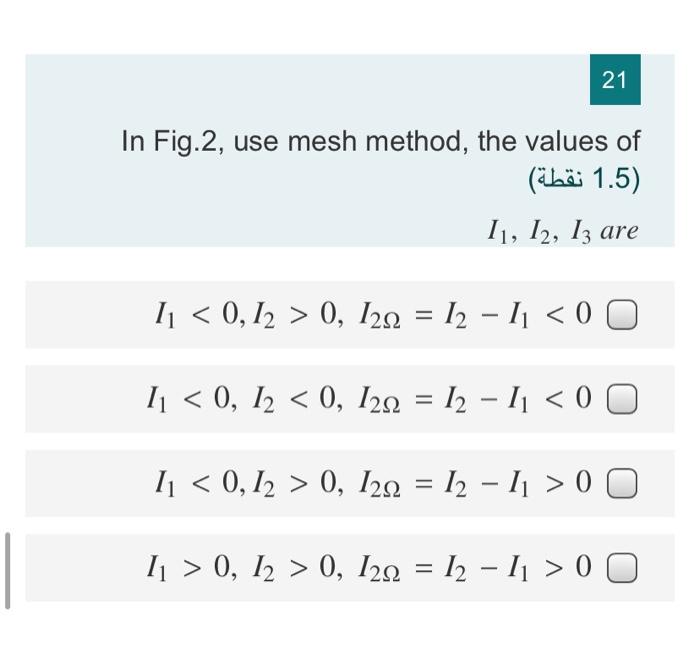Viewport: 700px width, 645px height.
Task: Click the question number 21 badge
Action: (615, 80)
